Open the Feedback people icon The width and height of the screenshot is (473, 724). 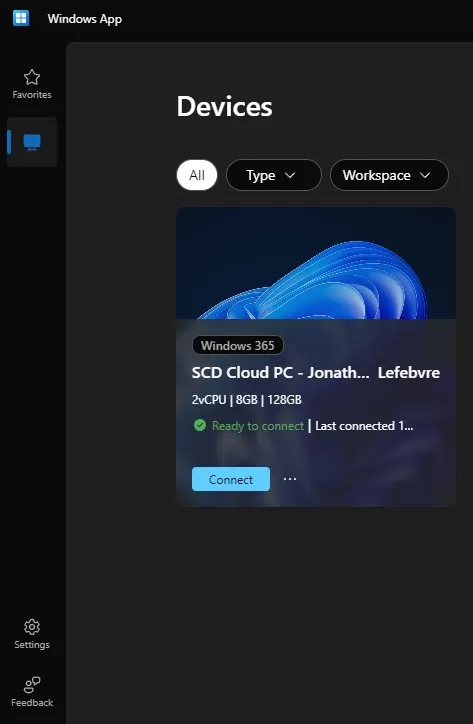32,685
